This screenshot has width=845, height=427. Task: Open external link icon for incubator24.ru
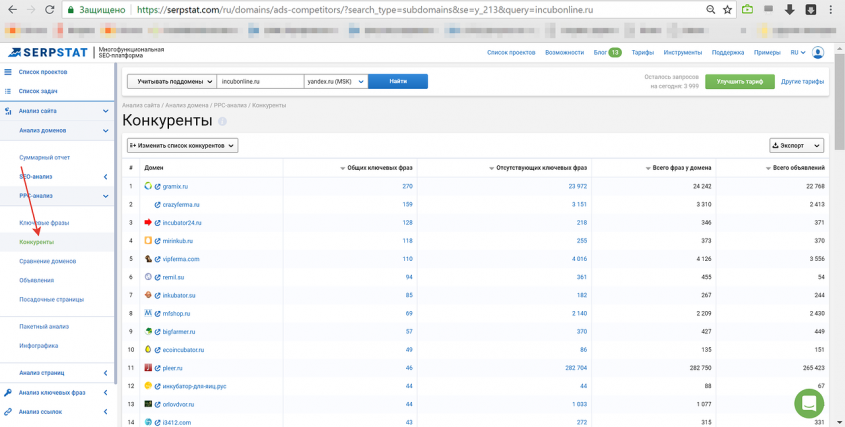point(158,223)
